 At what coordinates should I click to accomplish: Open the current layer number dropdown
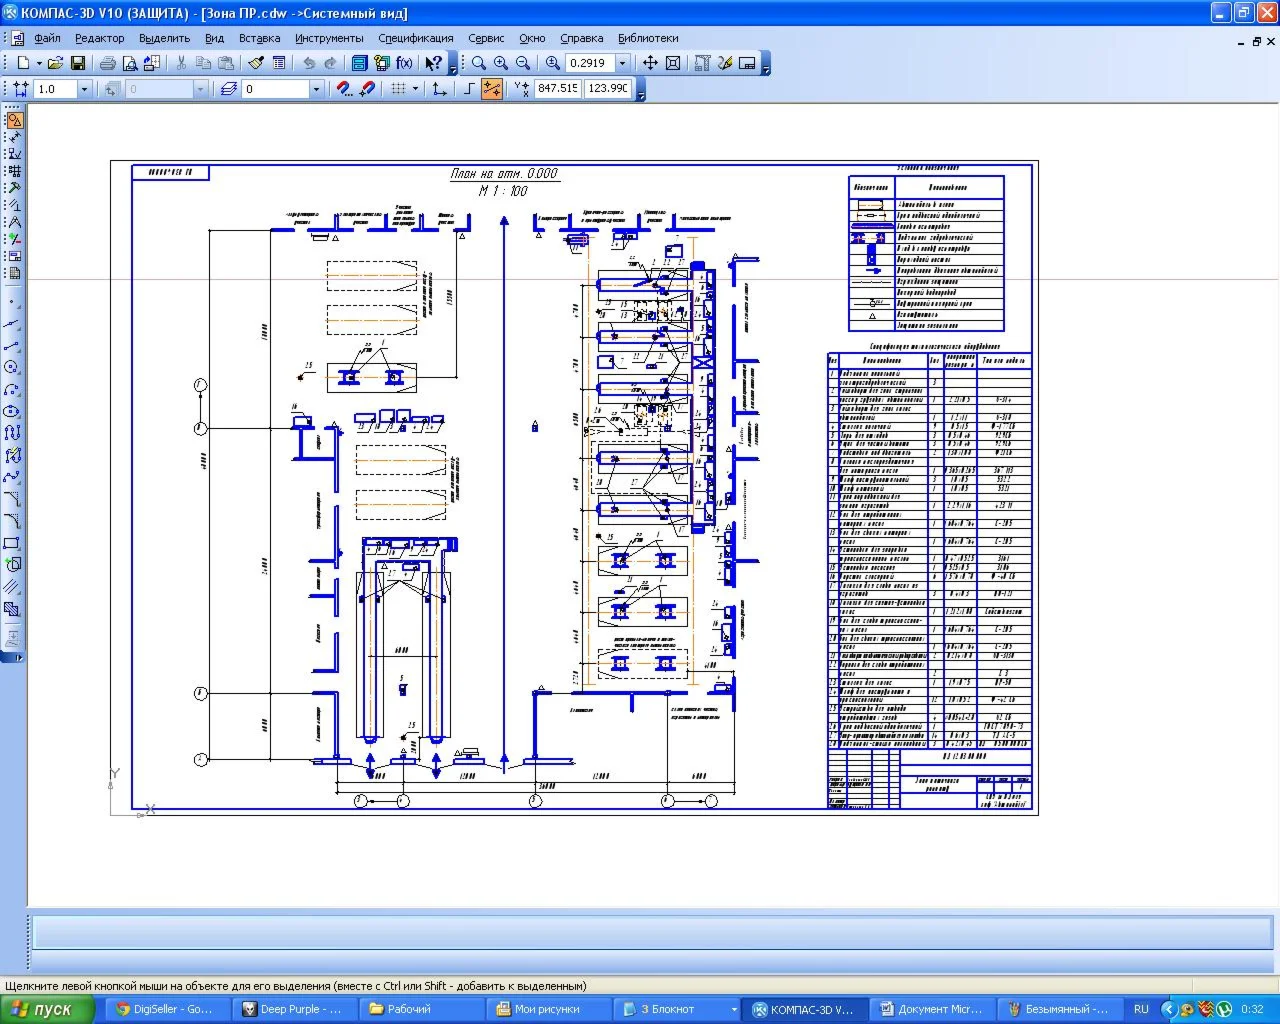click(x=316, y=89)
